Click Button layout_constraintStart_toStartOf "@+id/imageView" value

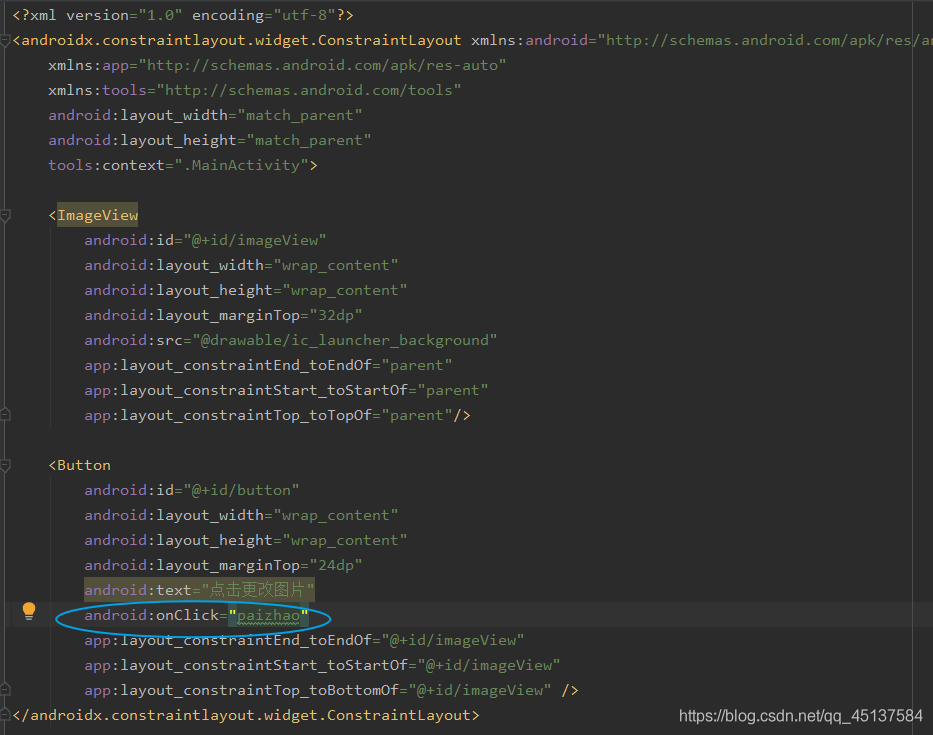pos(489,665)
